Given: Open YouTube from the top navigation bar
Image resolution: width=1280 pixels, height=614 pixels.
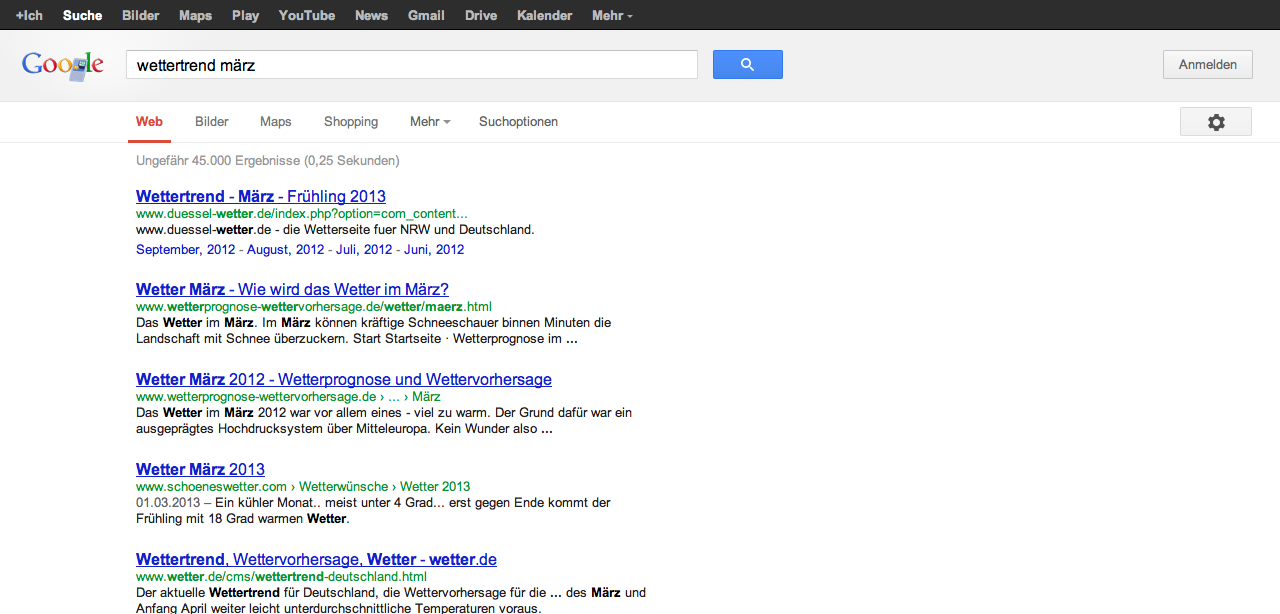Looking at the screenshot, I should tap(307, 15).
